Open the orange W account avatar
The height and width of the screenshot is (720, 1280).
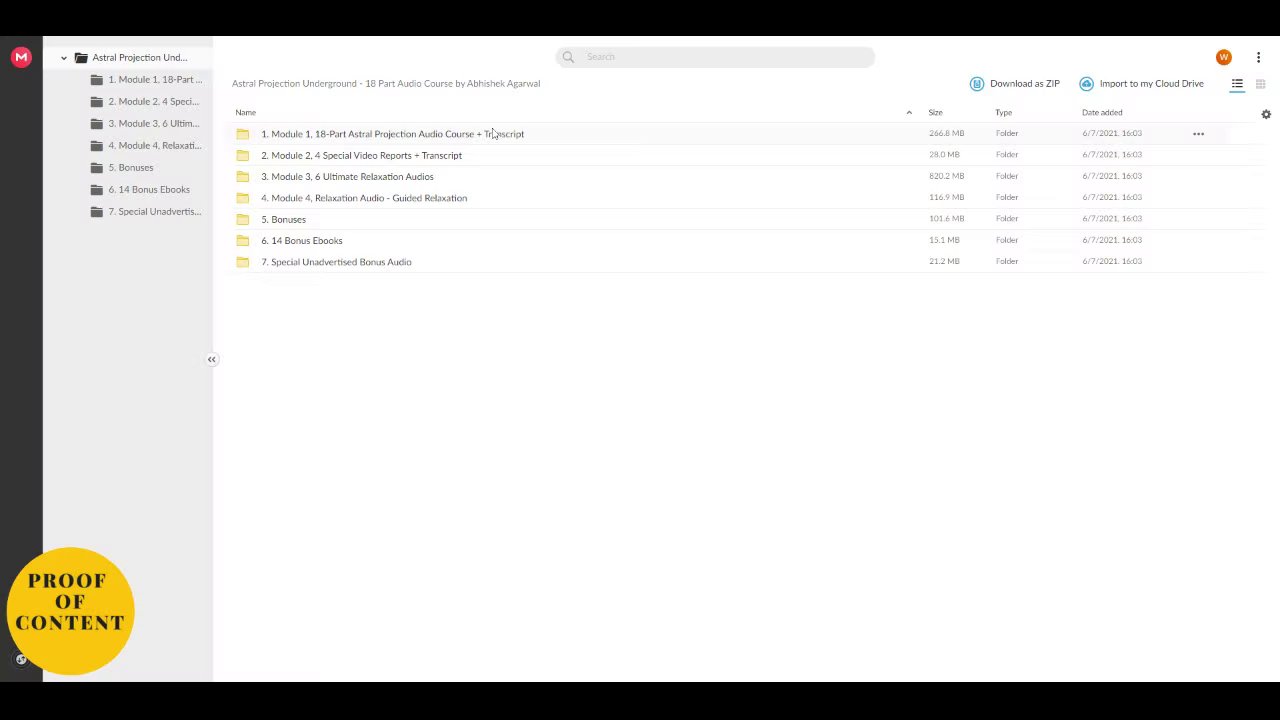(x=1223, y=57)
